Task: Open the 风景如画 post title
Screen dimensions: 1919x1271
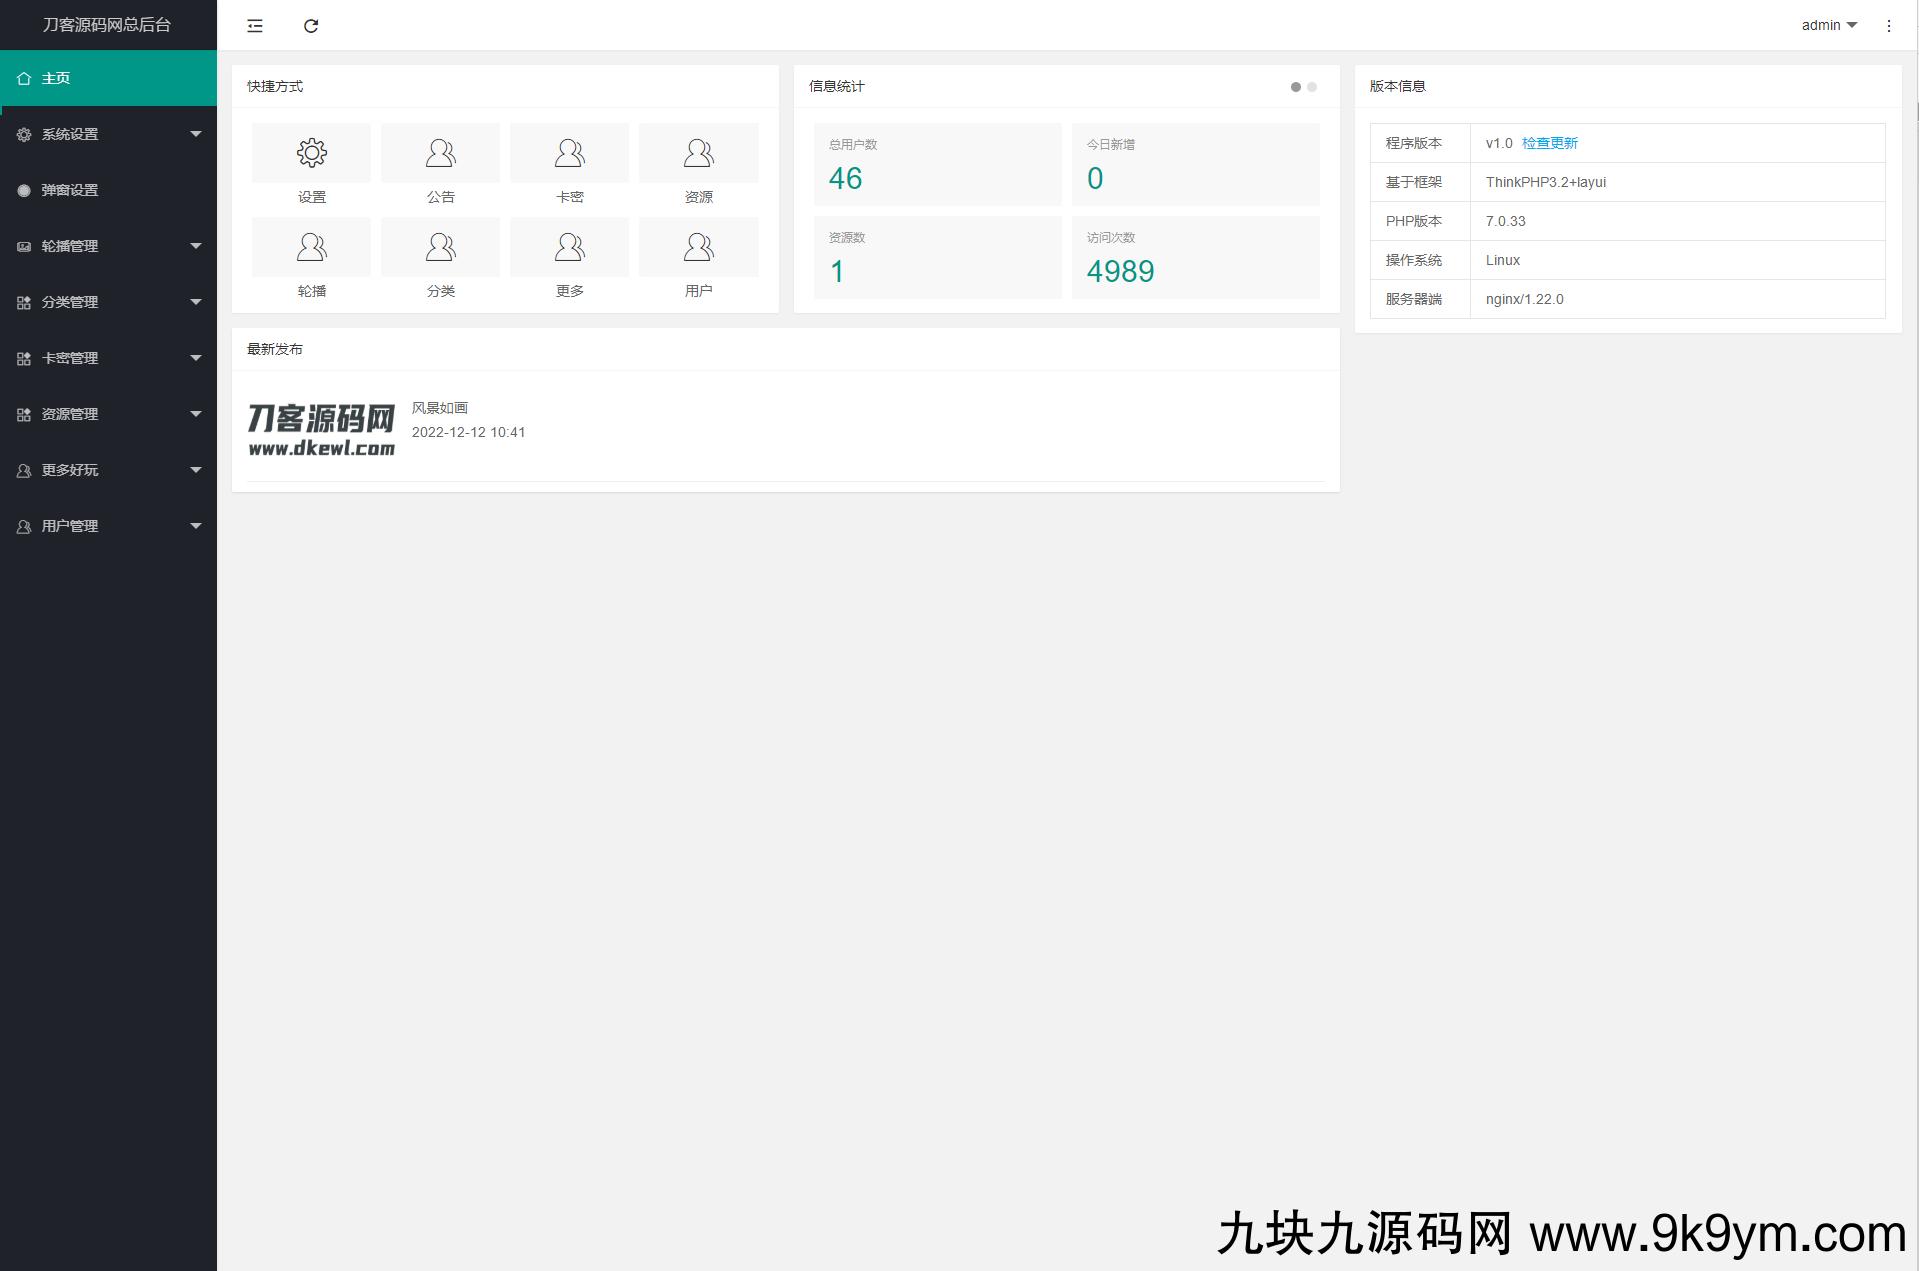Action: [440, 408]
